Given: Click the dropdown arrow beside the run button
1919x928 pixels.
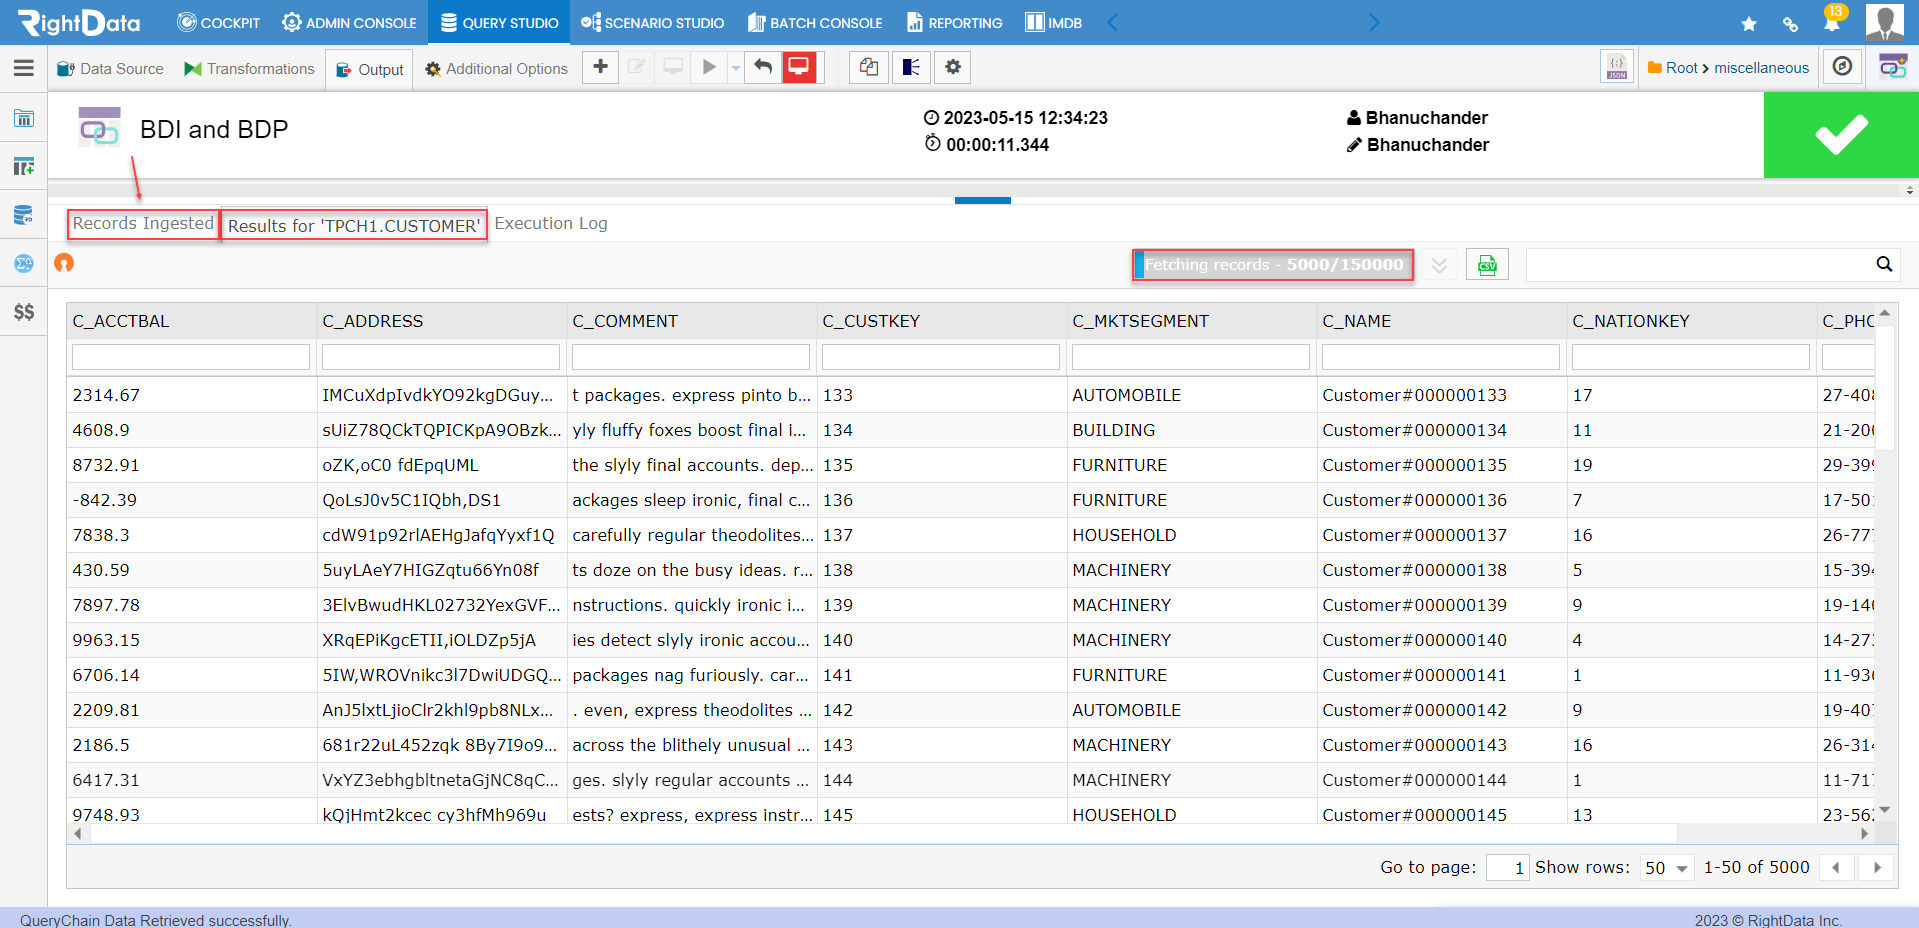Looking at the screenshot, I should (734, 67).
